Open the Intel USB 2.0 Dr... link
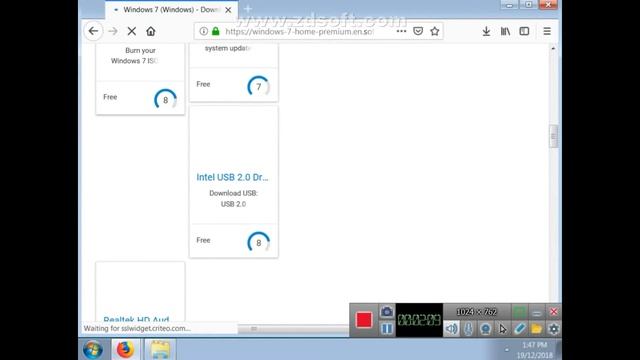 click(x=232, y=177)
